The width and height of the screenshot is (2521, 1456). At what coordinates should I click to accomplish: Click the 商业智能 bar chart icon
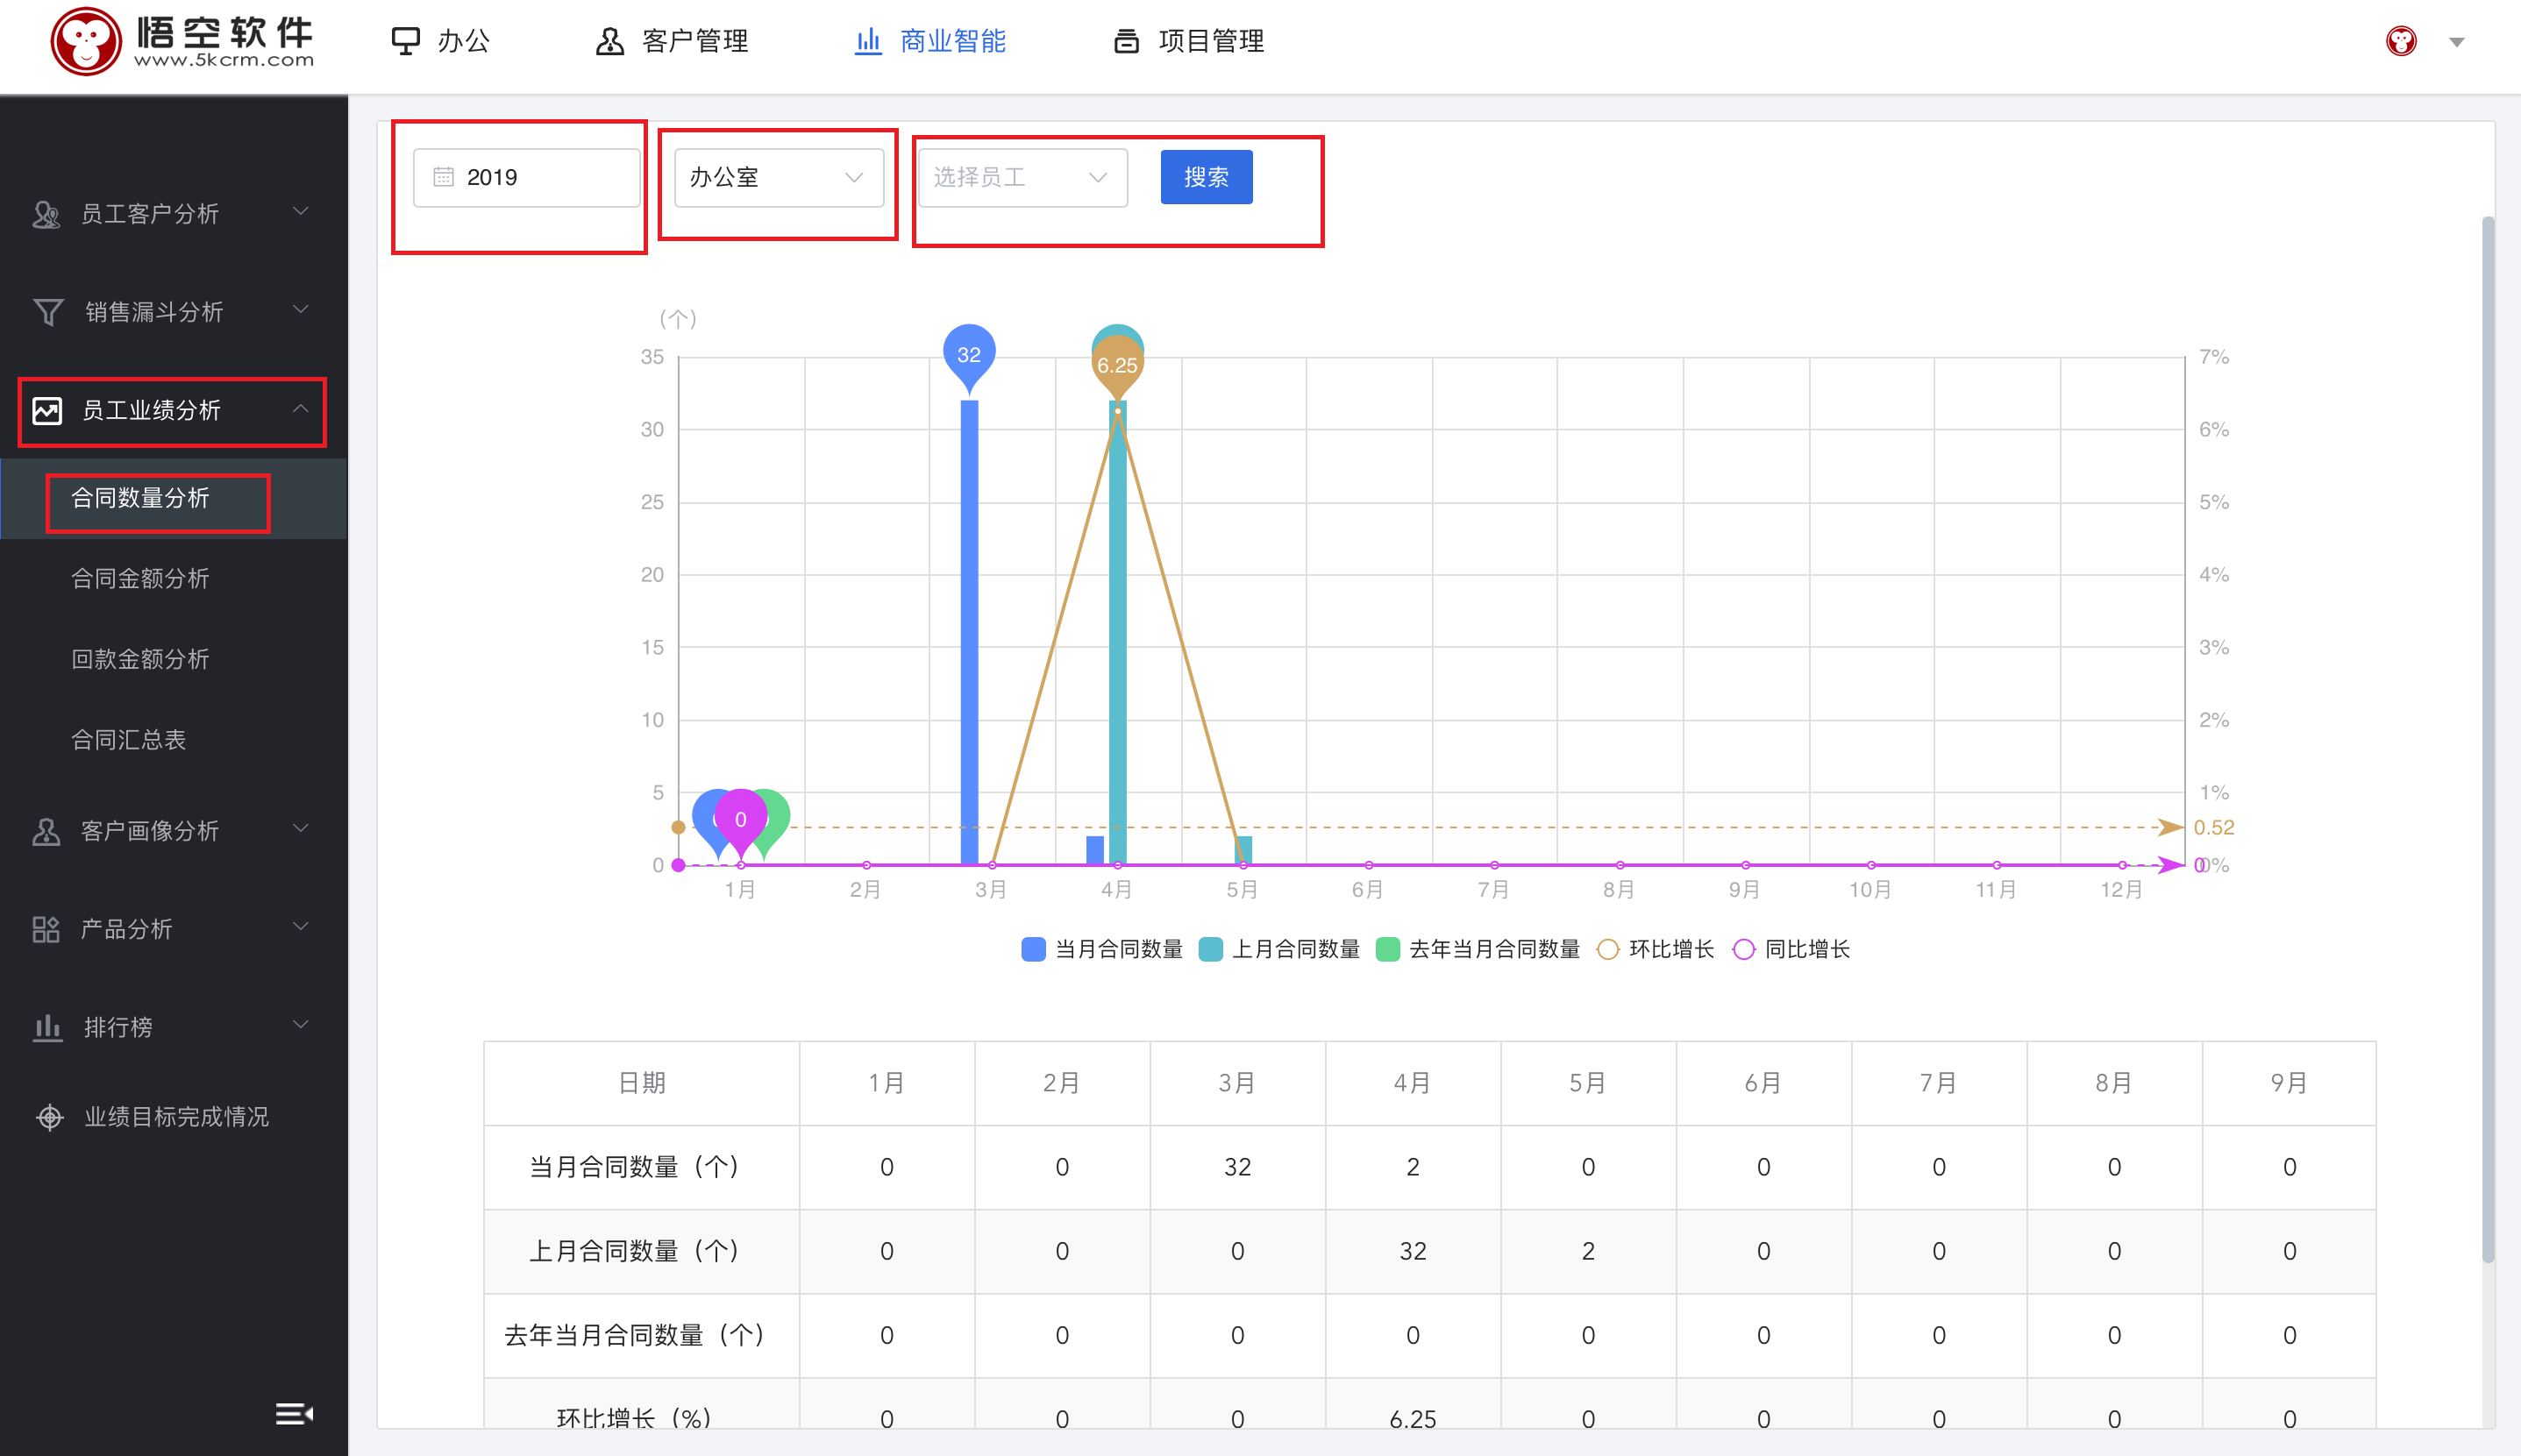pos(868,41)
